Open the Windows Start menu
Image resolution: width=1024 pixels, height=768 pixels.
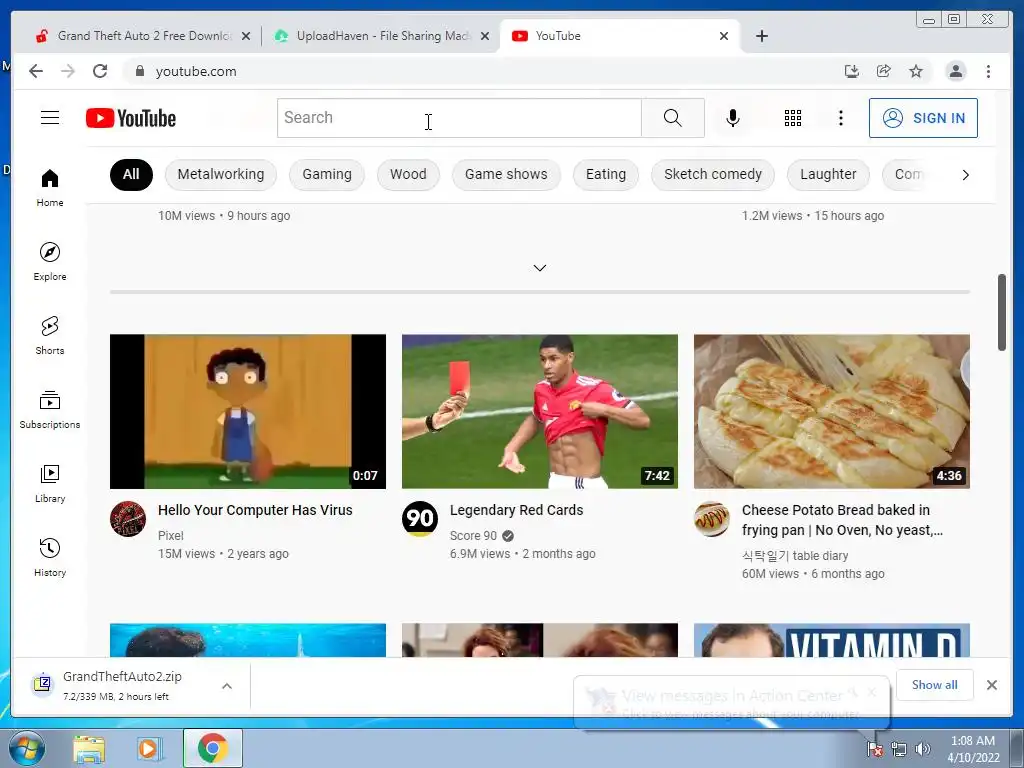click(x=27, y=748)
